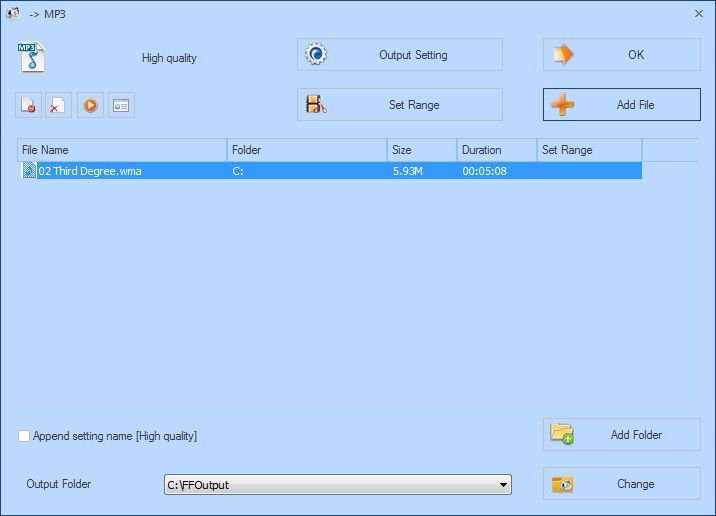Open the multimedia file info icon
This screenshot has height=516, width=716.
[121, 105]
